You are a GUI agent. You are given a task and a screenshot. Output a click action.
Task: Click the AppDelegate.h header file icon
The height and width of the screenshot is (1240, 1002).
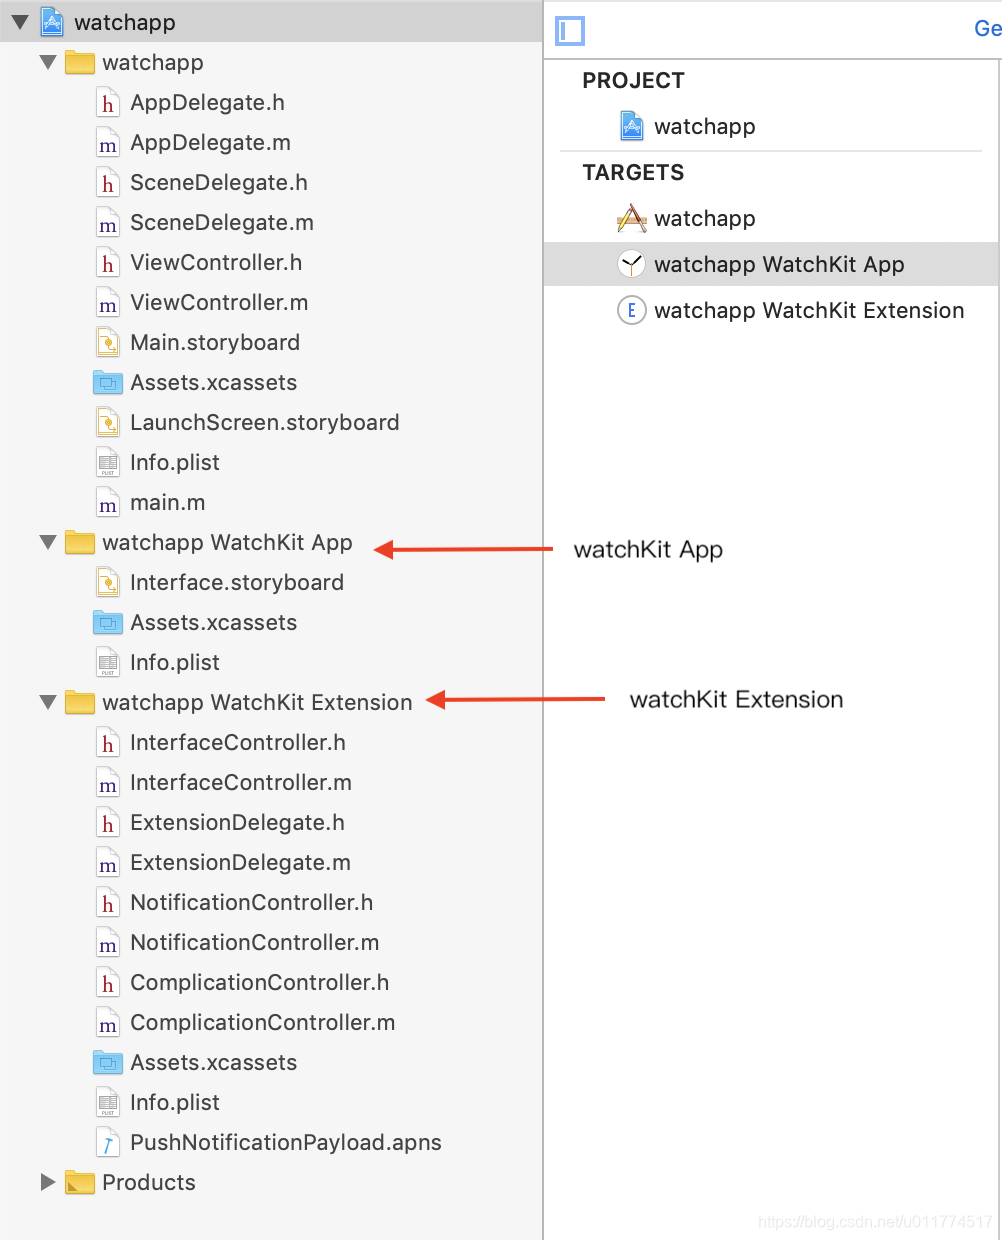pos(108,102)
